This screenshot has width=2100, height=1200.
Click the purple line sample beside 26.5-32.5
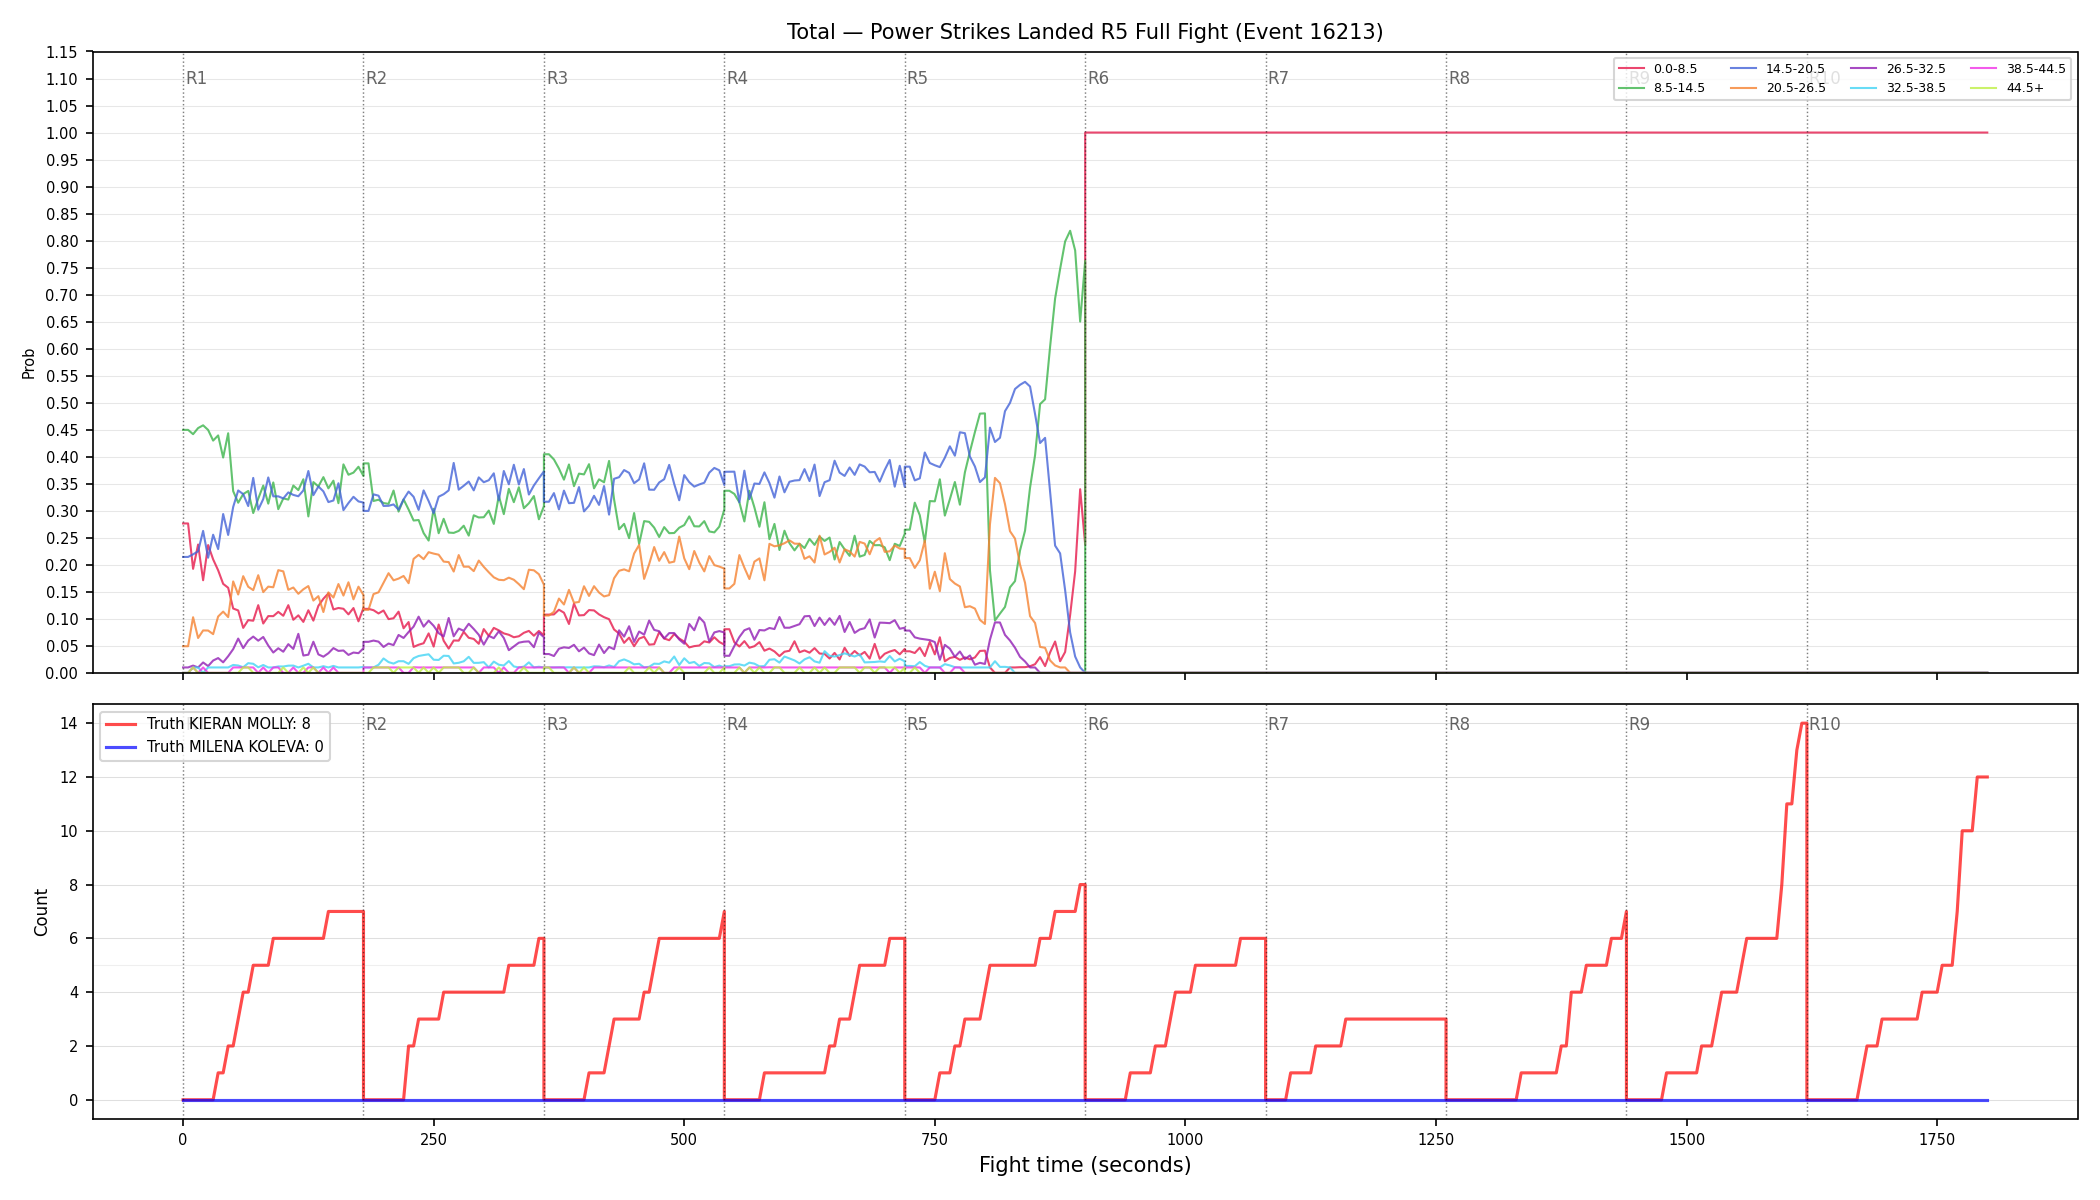tap(1864, 69)
